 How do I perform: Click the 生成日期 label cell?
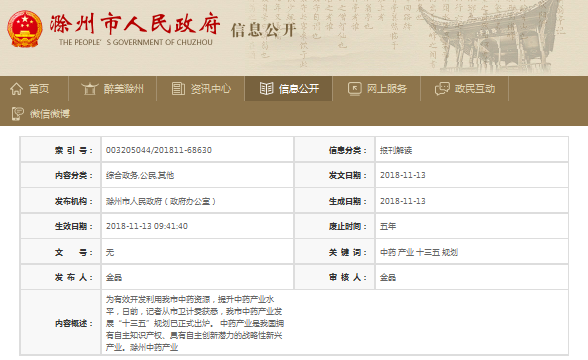[x=334, y=201]
